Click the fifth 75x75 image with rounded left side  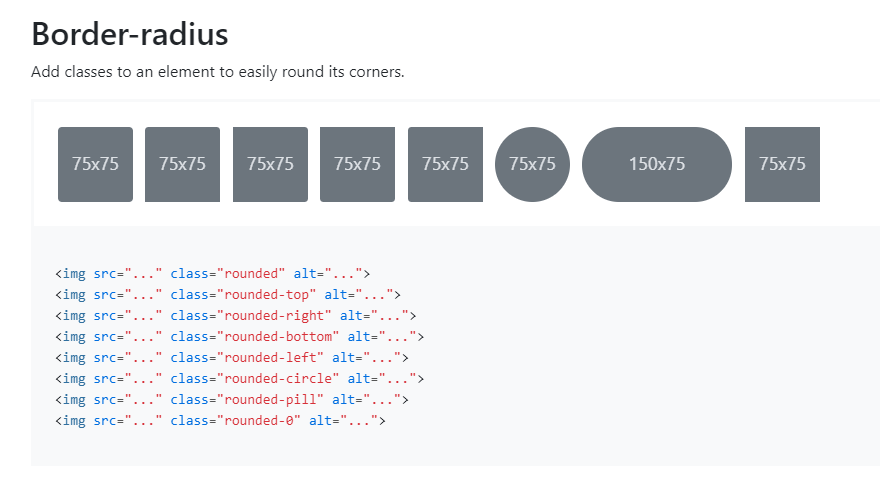click(445, 164)
